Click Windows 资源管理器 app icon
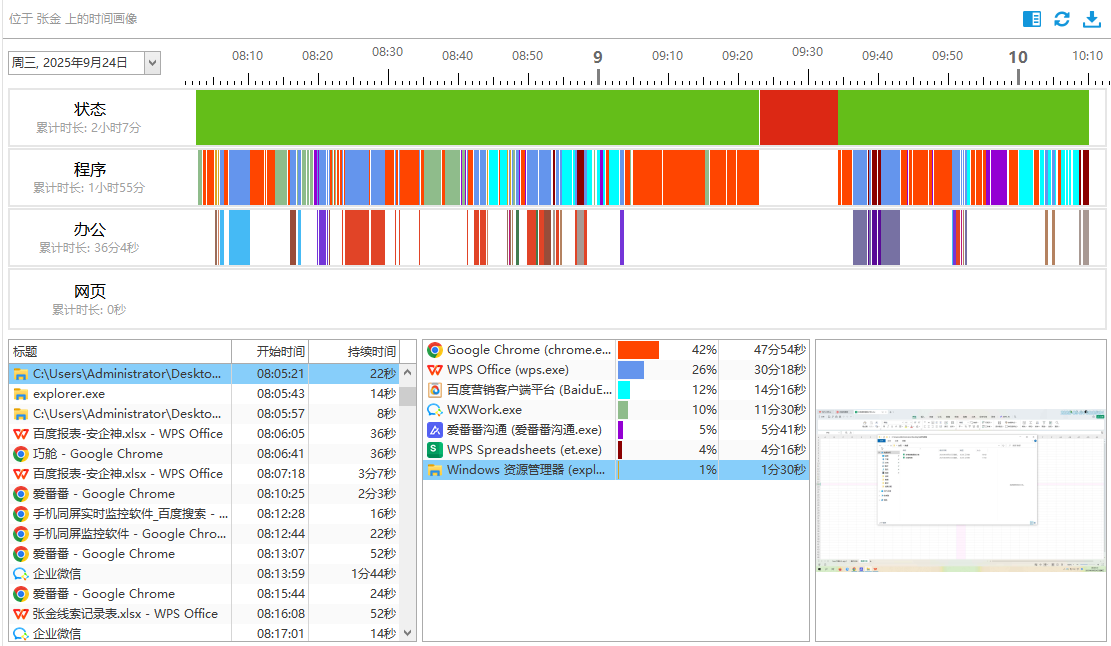This screenshot has height=646, width=1111. (434, 470)
